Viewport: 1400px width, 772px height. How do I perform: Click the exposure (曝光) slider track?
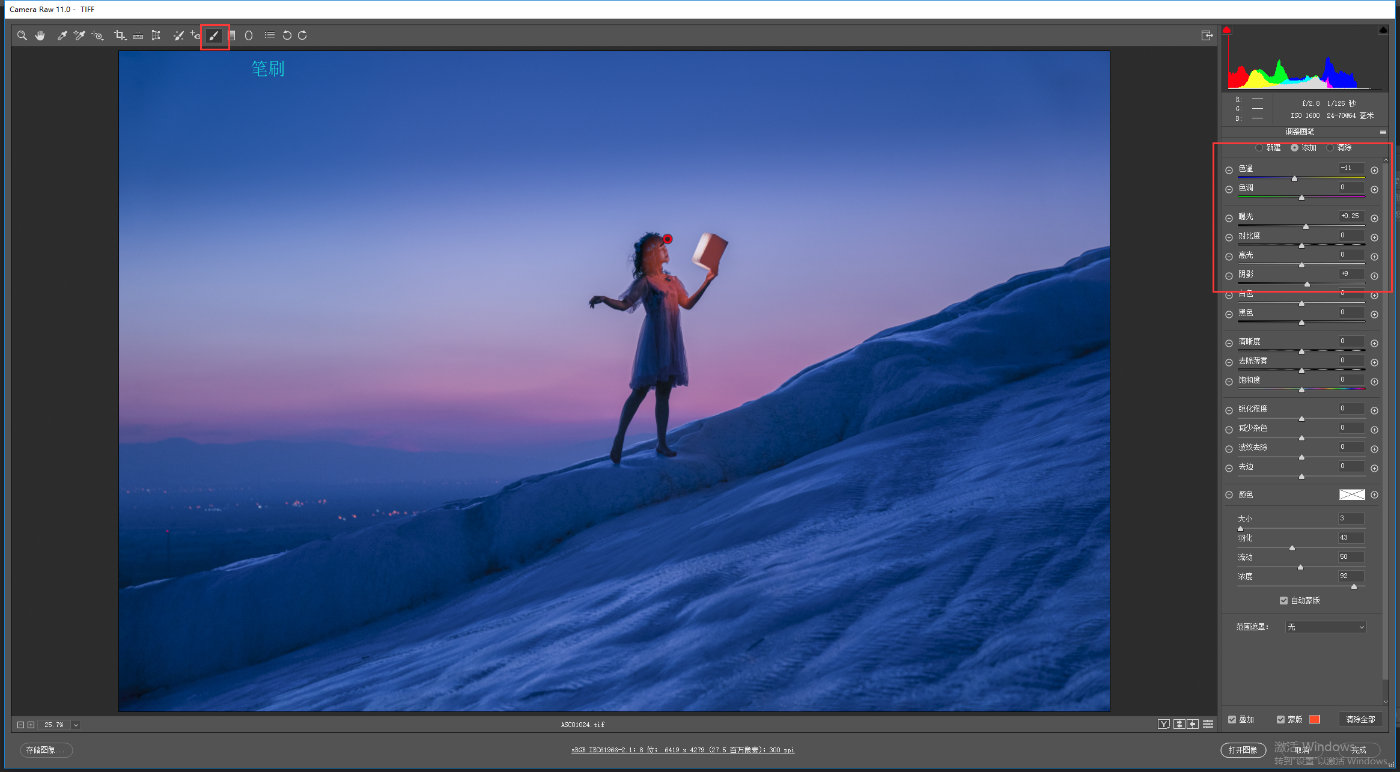tap(1301, 226)
